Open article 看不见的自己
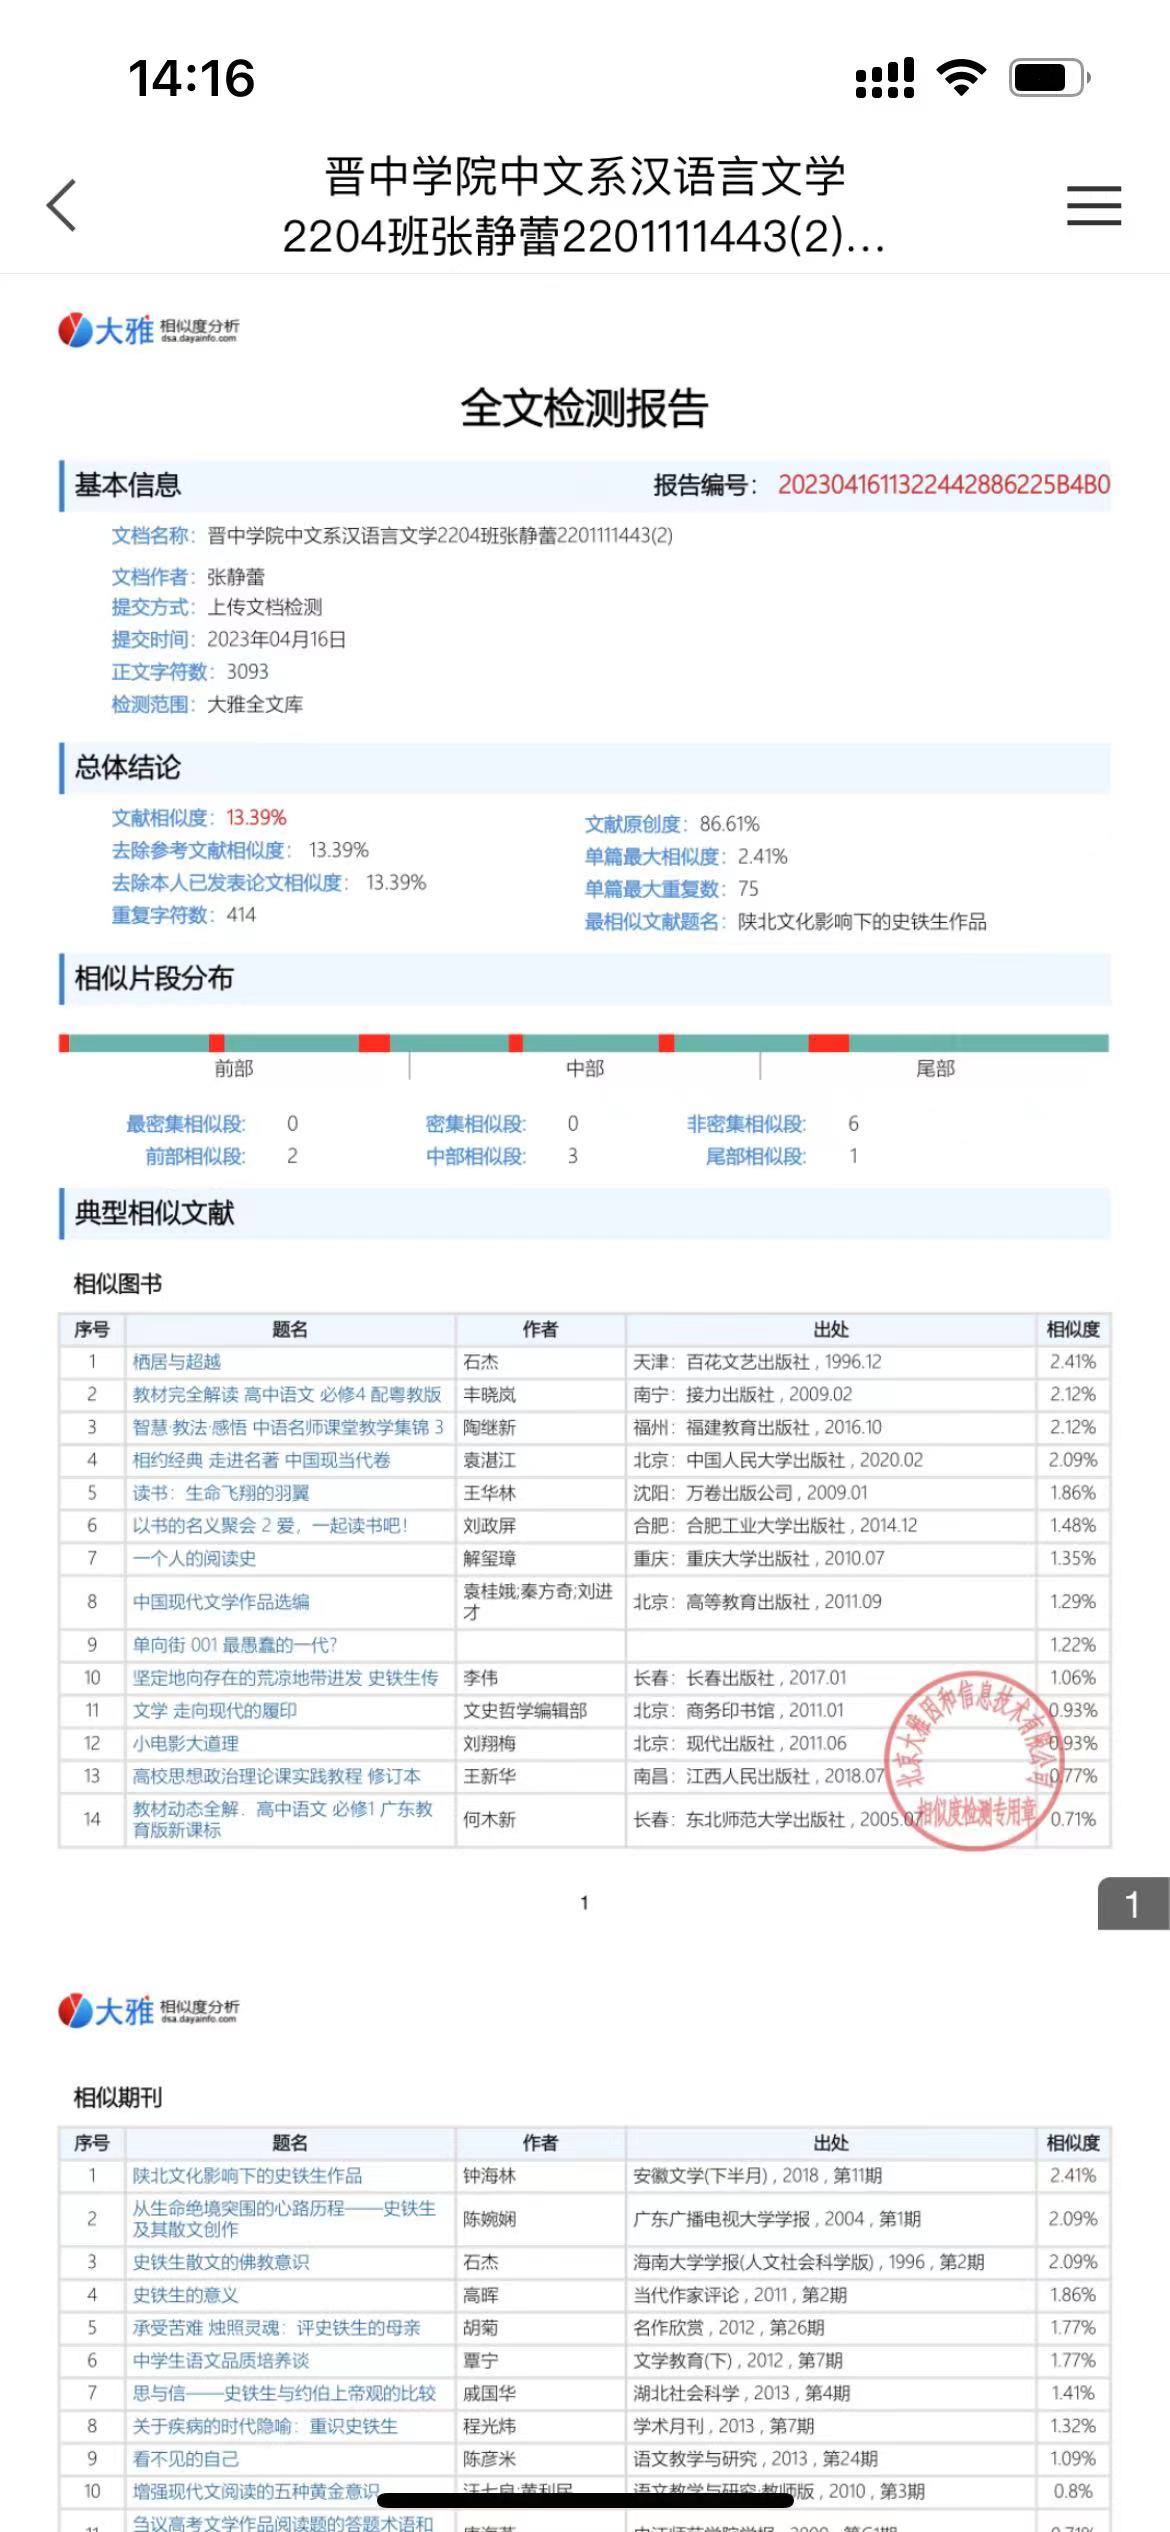Screen dimensions: 1170x2532 pyautogui.click(x=185, y=2459)
